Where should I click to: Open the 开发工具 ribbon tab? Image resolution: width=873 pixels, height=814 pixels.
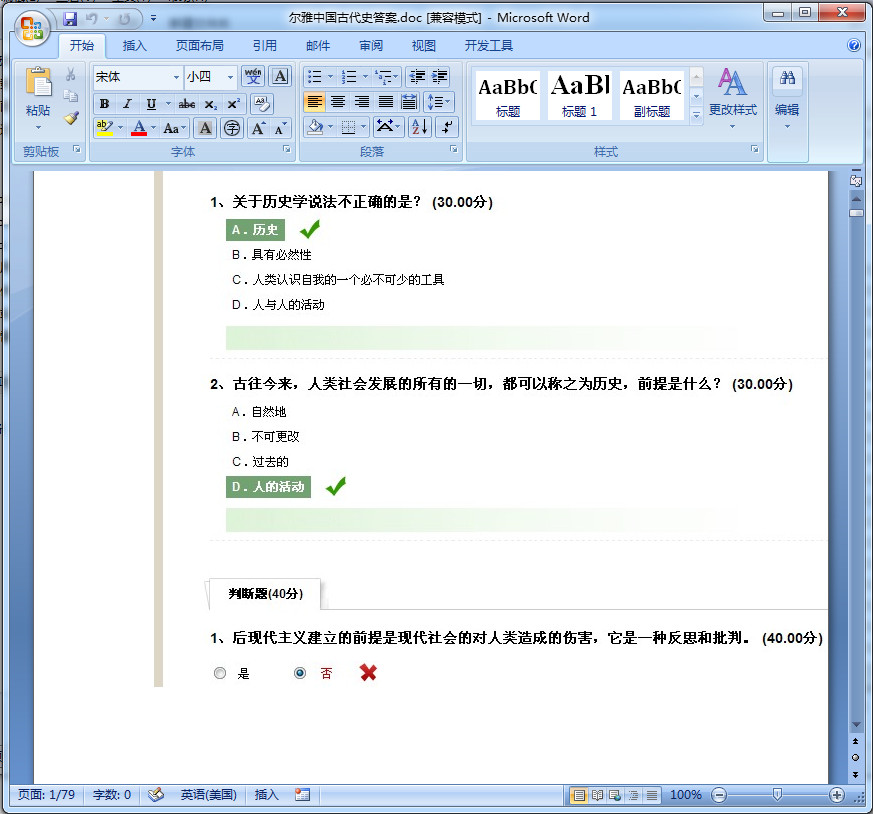[488, 46]
